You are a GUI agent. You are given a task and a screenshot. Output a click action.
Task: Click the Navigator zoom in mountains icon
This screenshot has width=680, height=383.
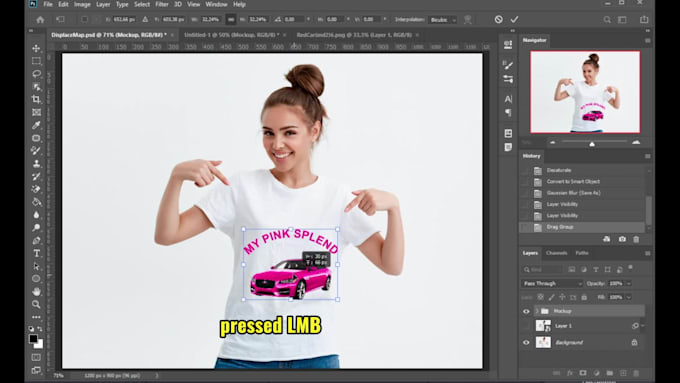coord(636,142)
